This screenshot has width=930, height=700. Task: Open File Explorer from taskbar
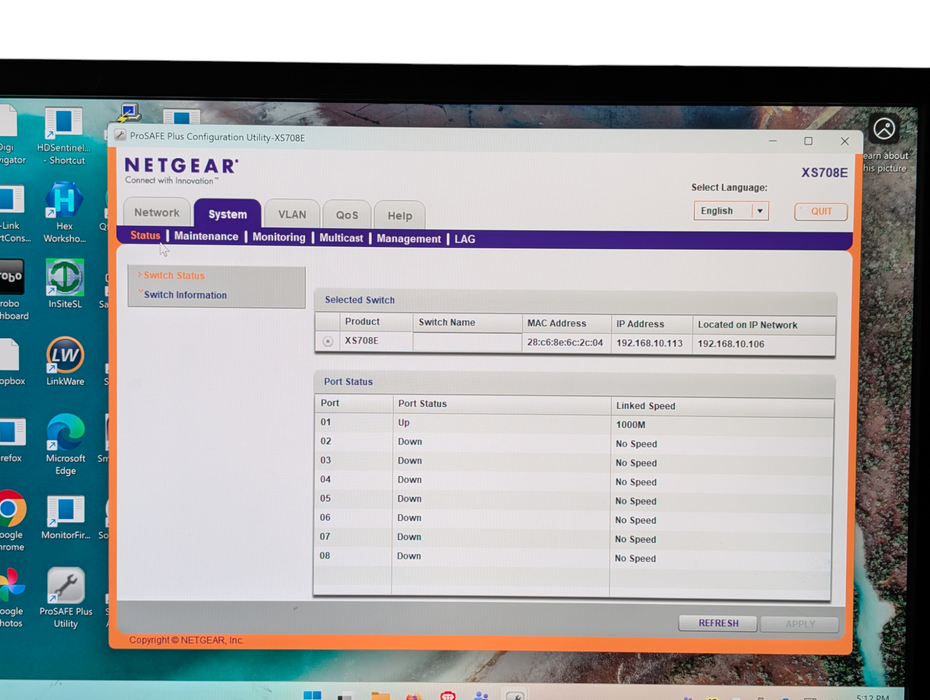coord(380,696)
